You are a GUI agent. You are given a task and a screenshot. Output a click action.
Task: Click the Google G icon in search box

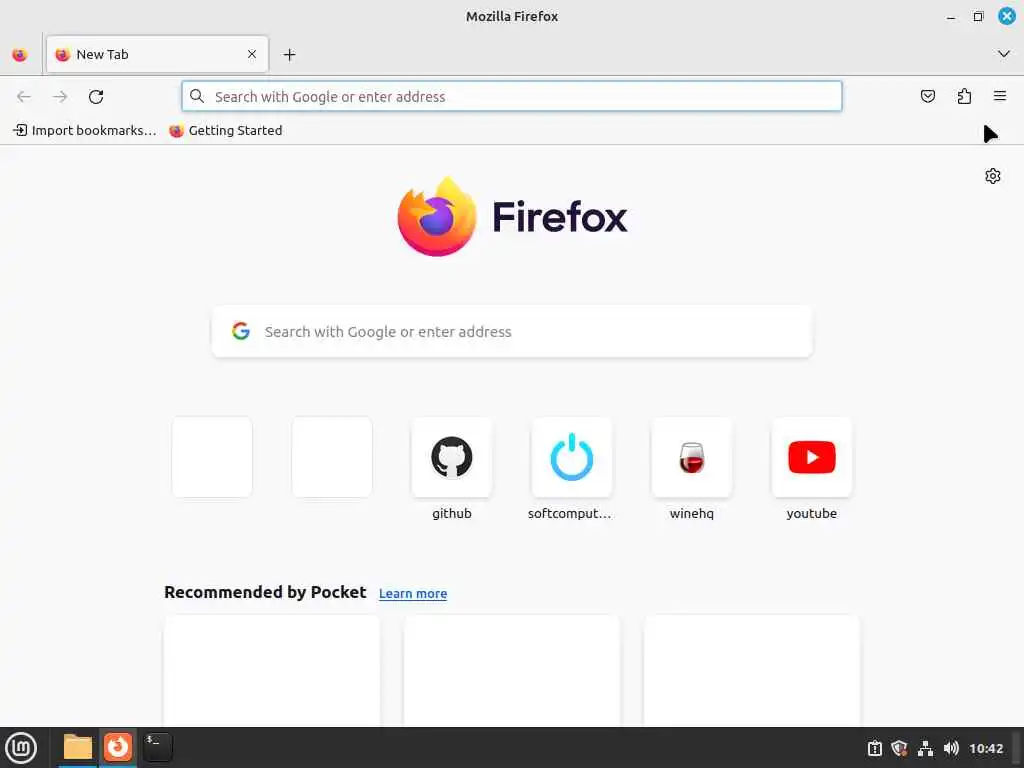pyautogui.click(x=241, y=331)
